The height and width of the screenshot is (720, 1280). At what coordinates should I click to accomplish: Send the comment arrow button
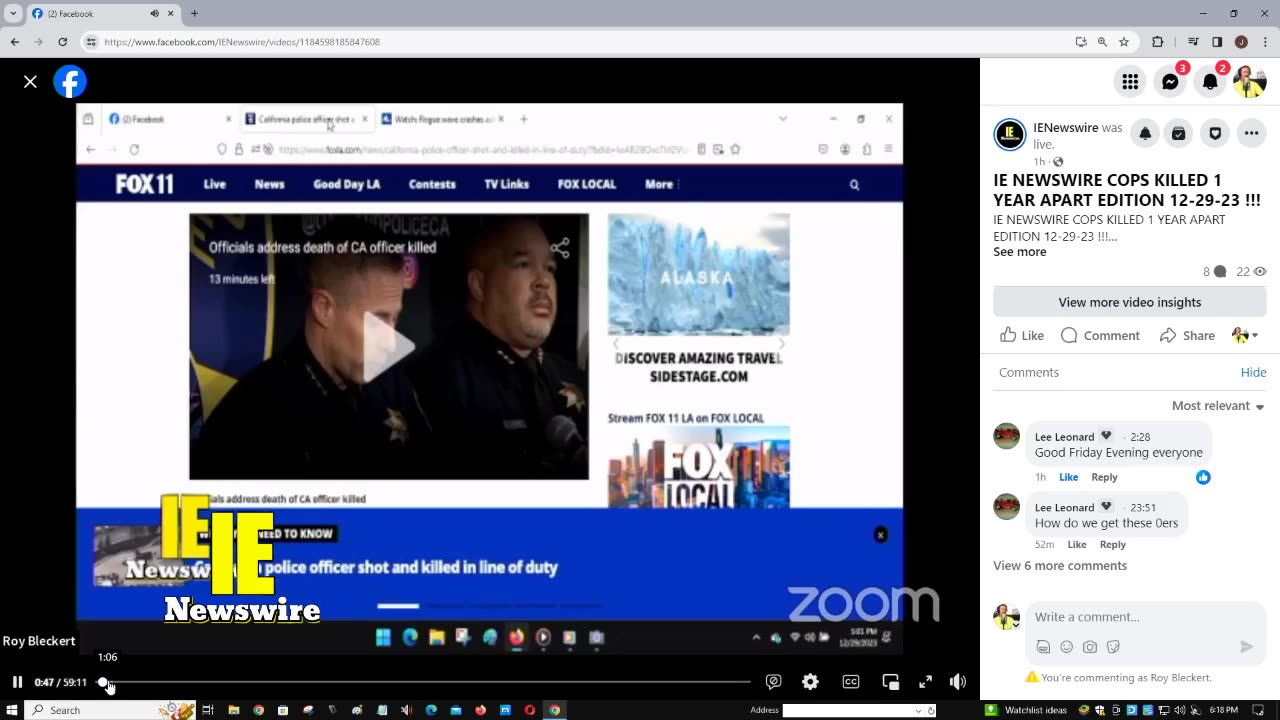click(x=1246, y=647)
